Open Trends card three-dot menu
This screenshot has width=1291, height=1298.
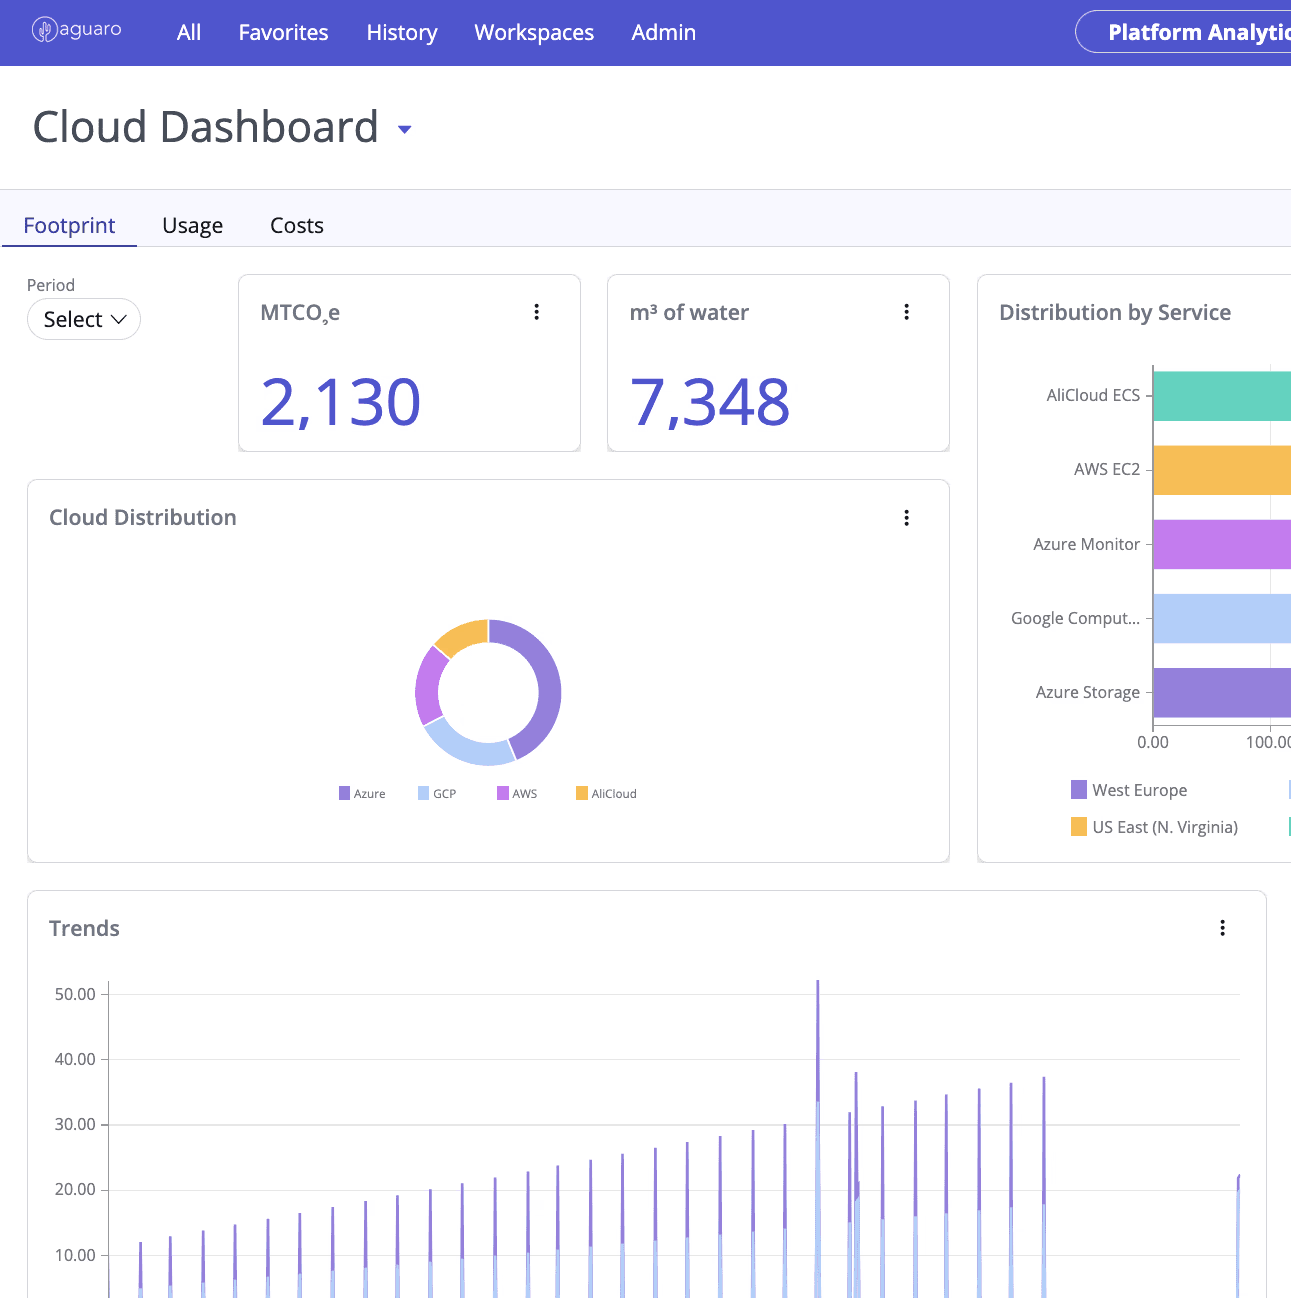click(x=1222, y=928)
